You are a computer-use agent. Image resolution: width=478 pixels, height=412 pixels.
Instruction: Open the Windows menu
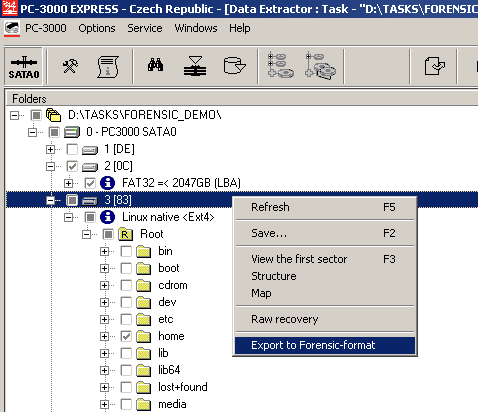click(x=196, y=28)
